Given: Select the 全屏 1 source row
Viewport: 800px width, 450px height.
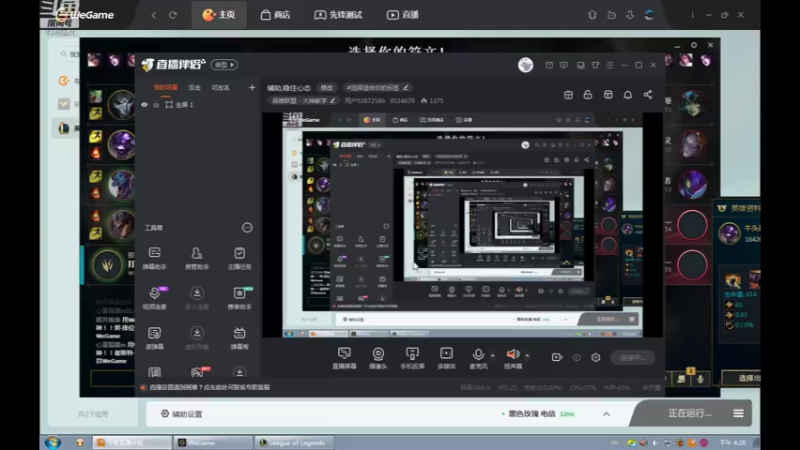Looking at the screenshot, I should tap(197, 105).
